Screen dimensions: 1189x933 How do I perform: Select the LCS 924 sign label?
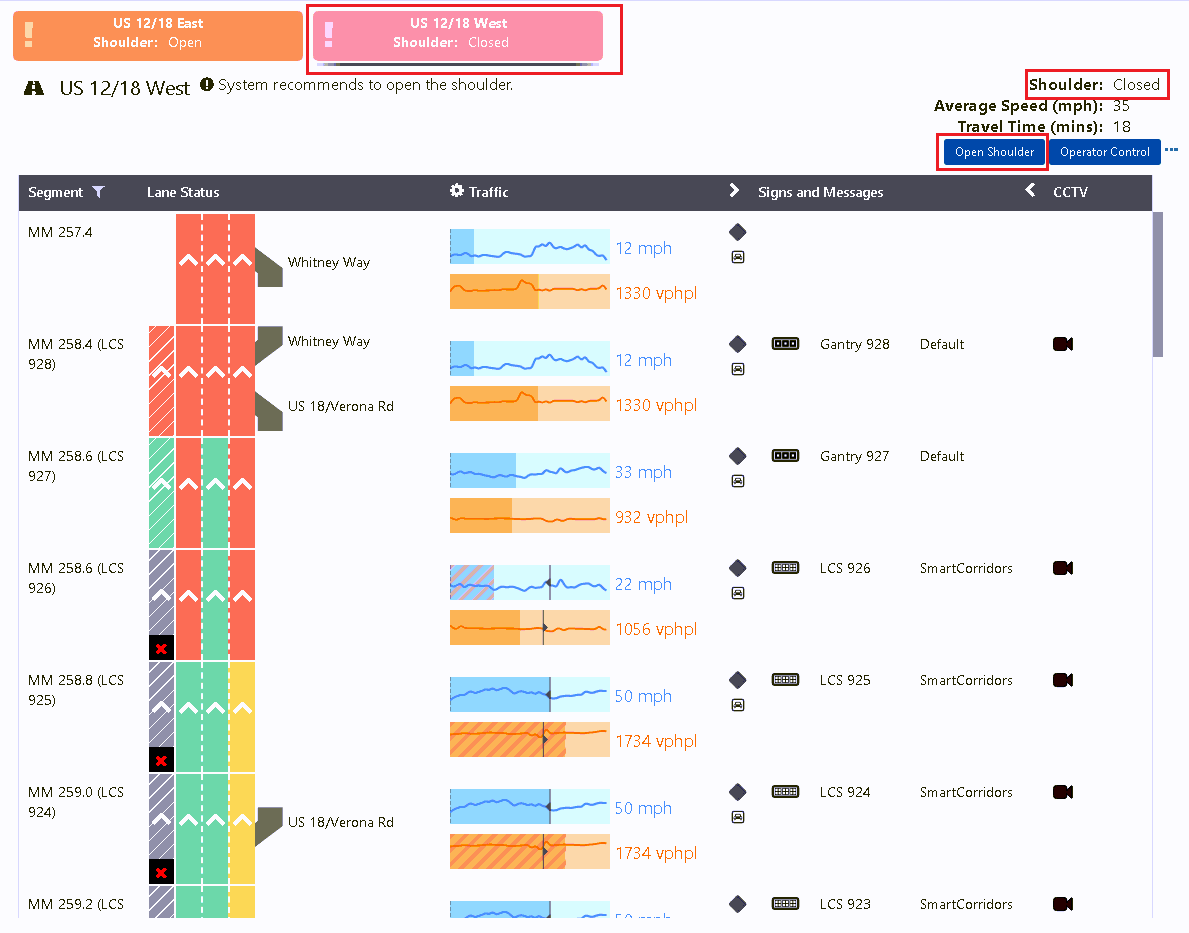[x=845, y=792]
